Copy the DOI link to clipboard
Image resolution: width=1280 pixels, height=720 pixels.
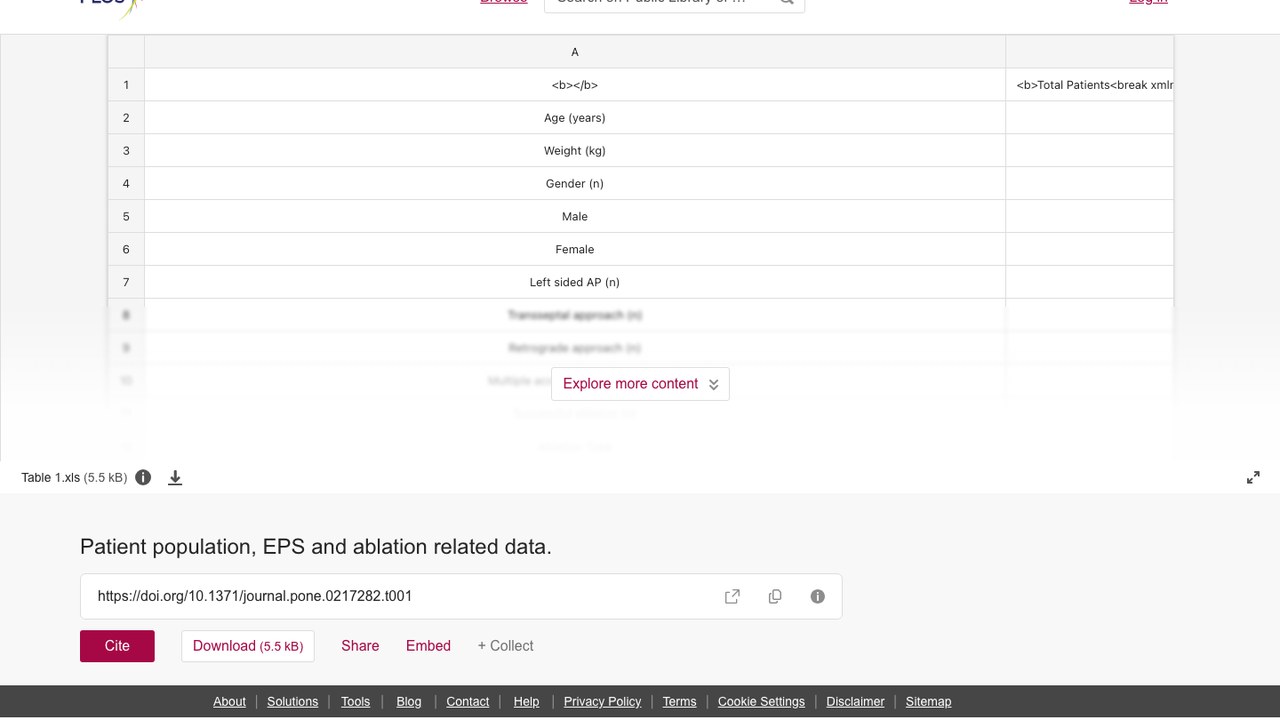coord(775,596)
